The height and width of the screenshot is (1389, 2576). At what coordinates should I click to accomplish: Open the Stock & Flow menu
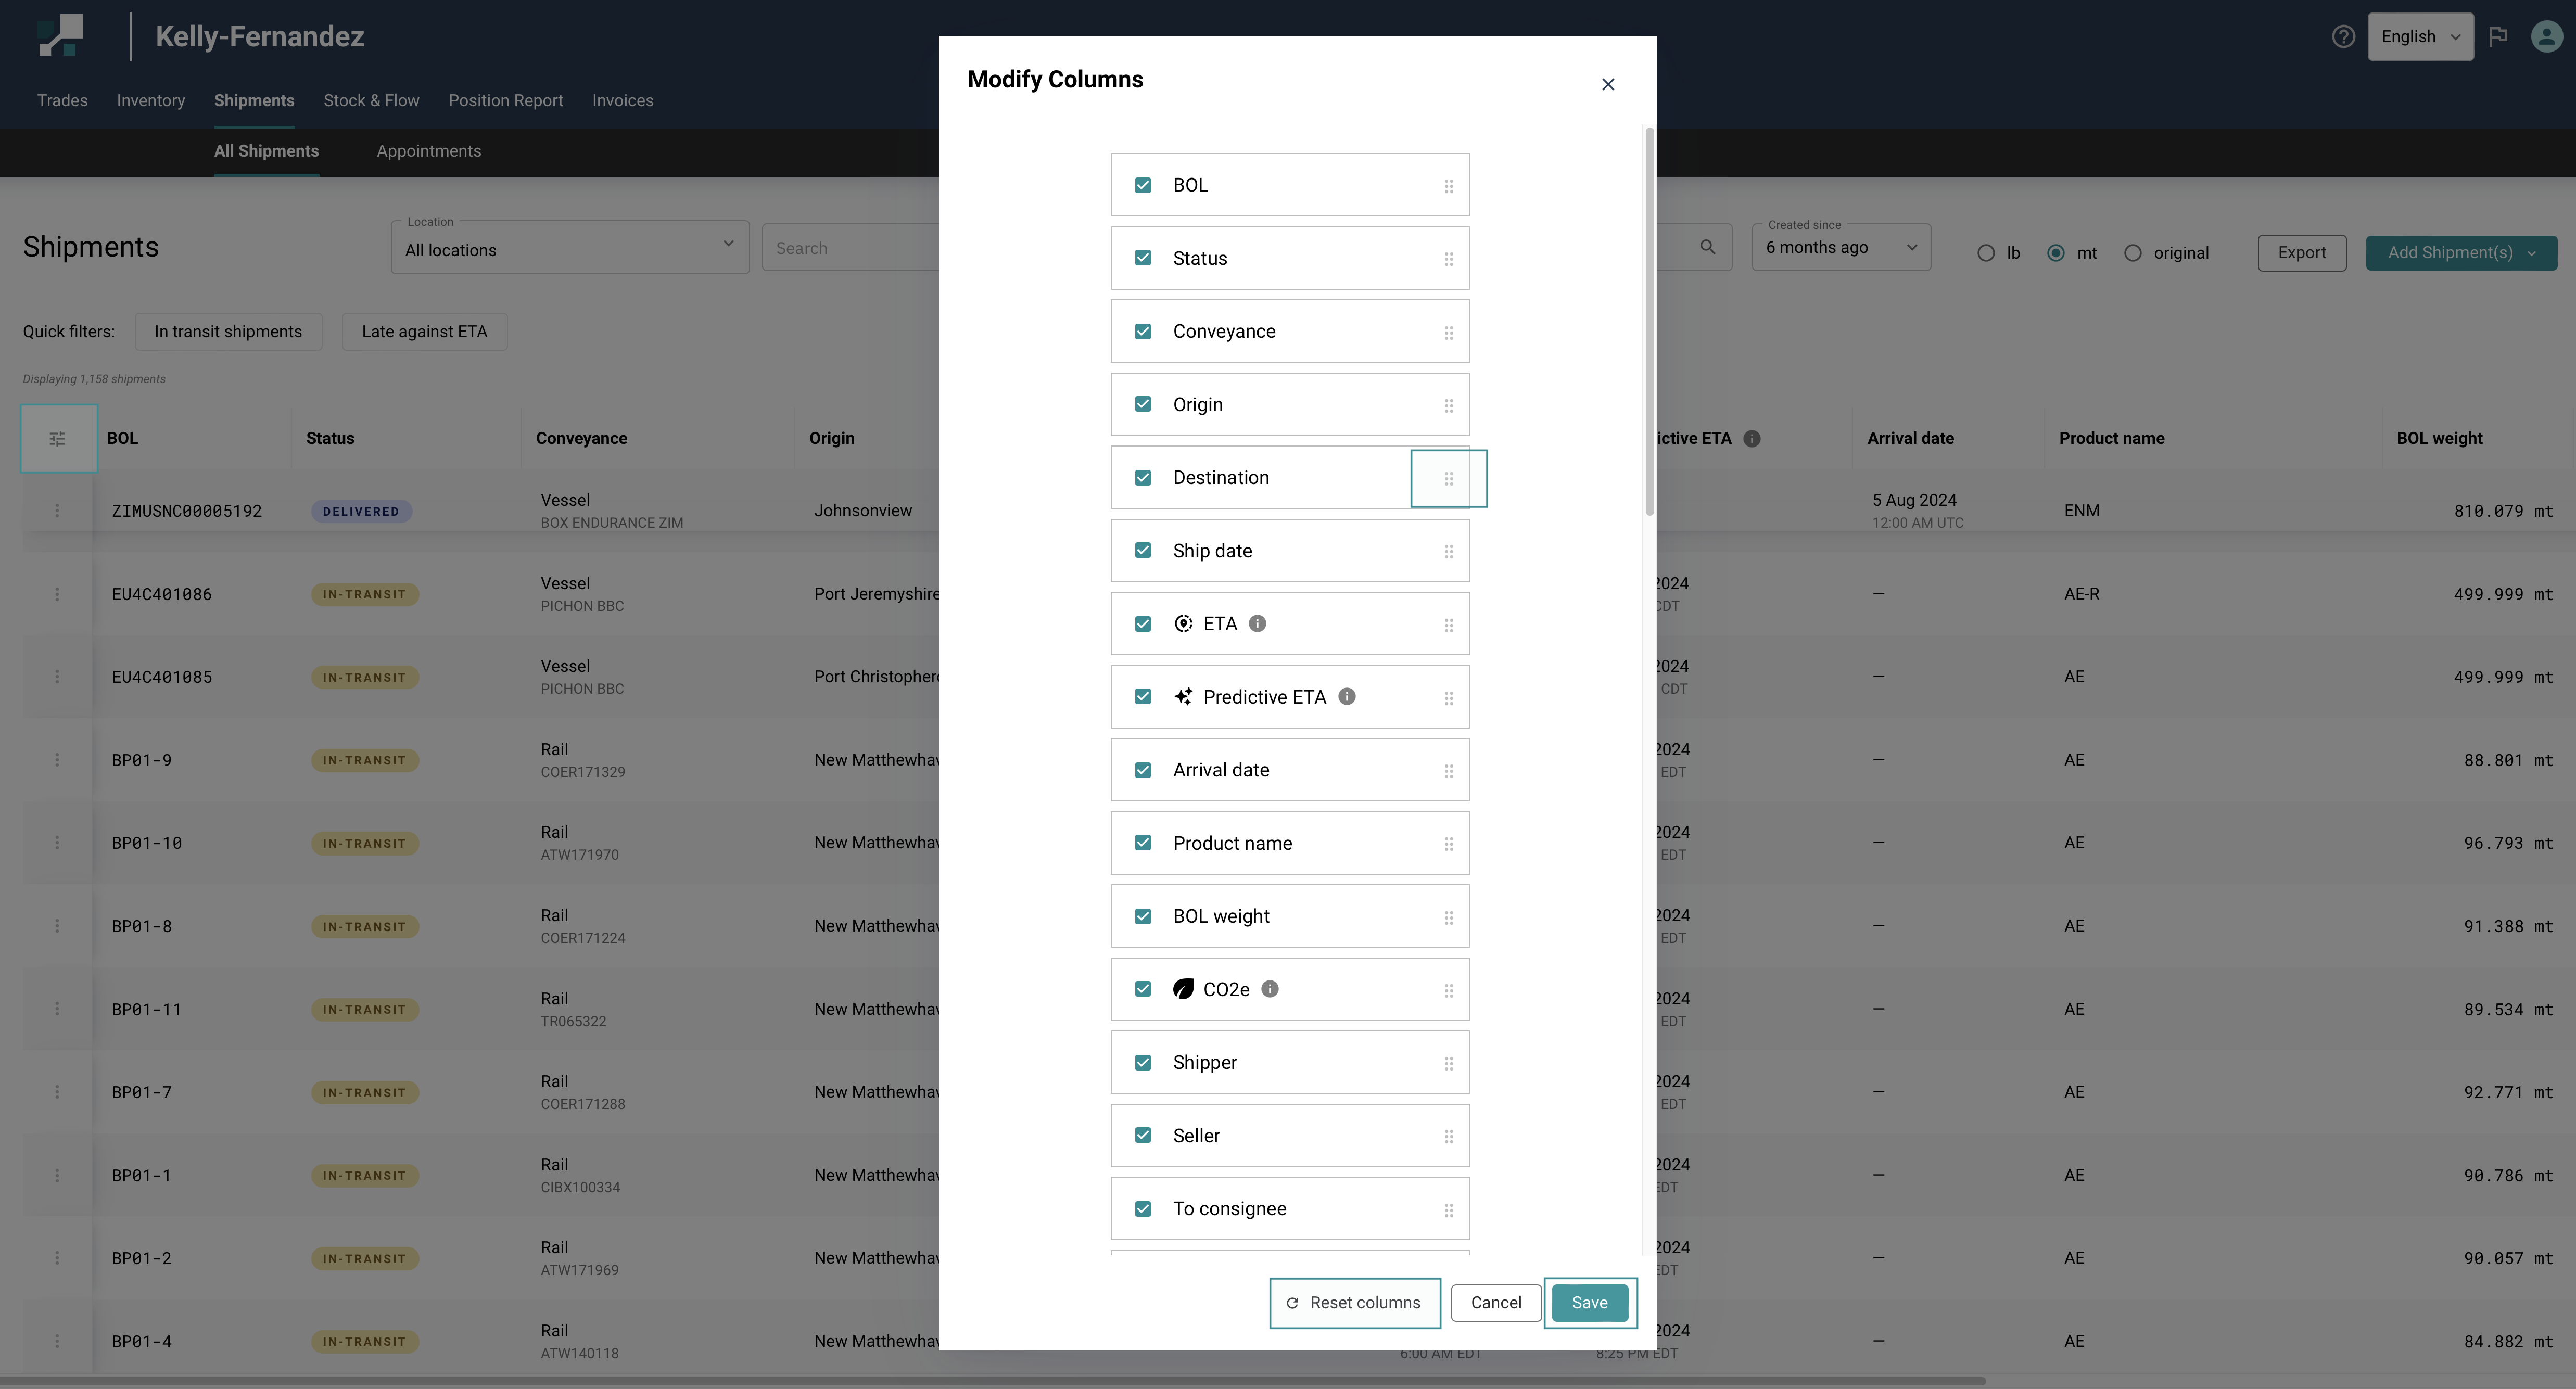371,100
